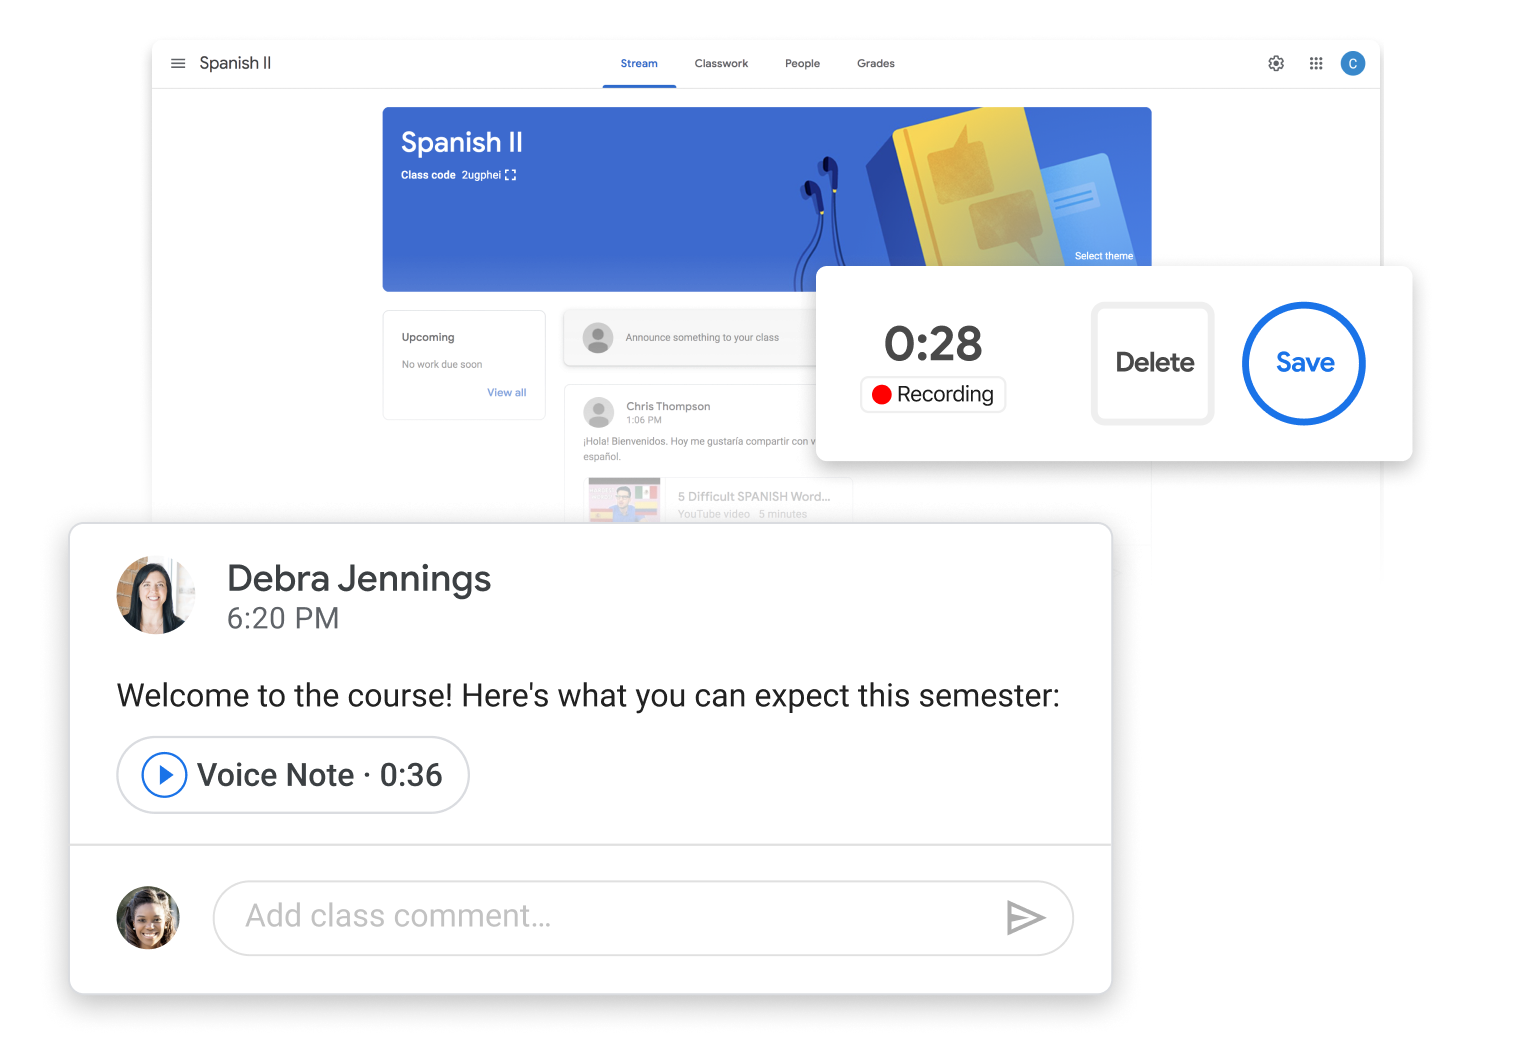Viewport: 1526px width, 1037px height.
Task: View all upcoming work
Action: pyautogui.click(x=506, y=392)
